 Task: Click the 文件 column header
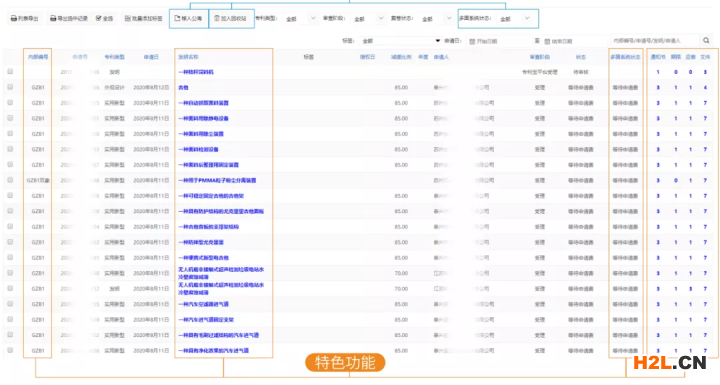pos(705,57)
